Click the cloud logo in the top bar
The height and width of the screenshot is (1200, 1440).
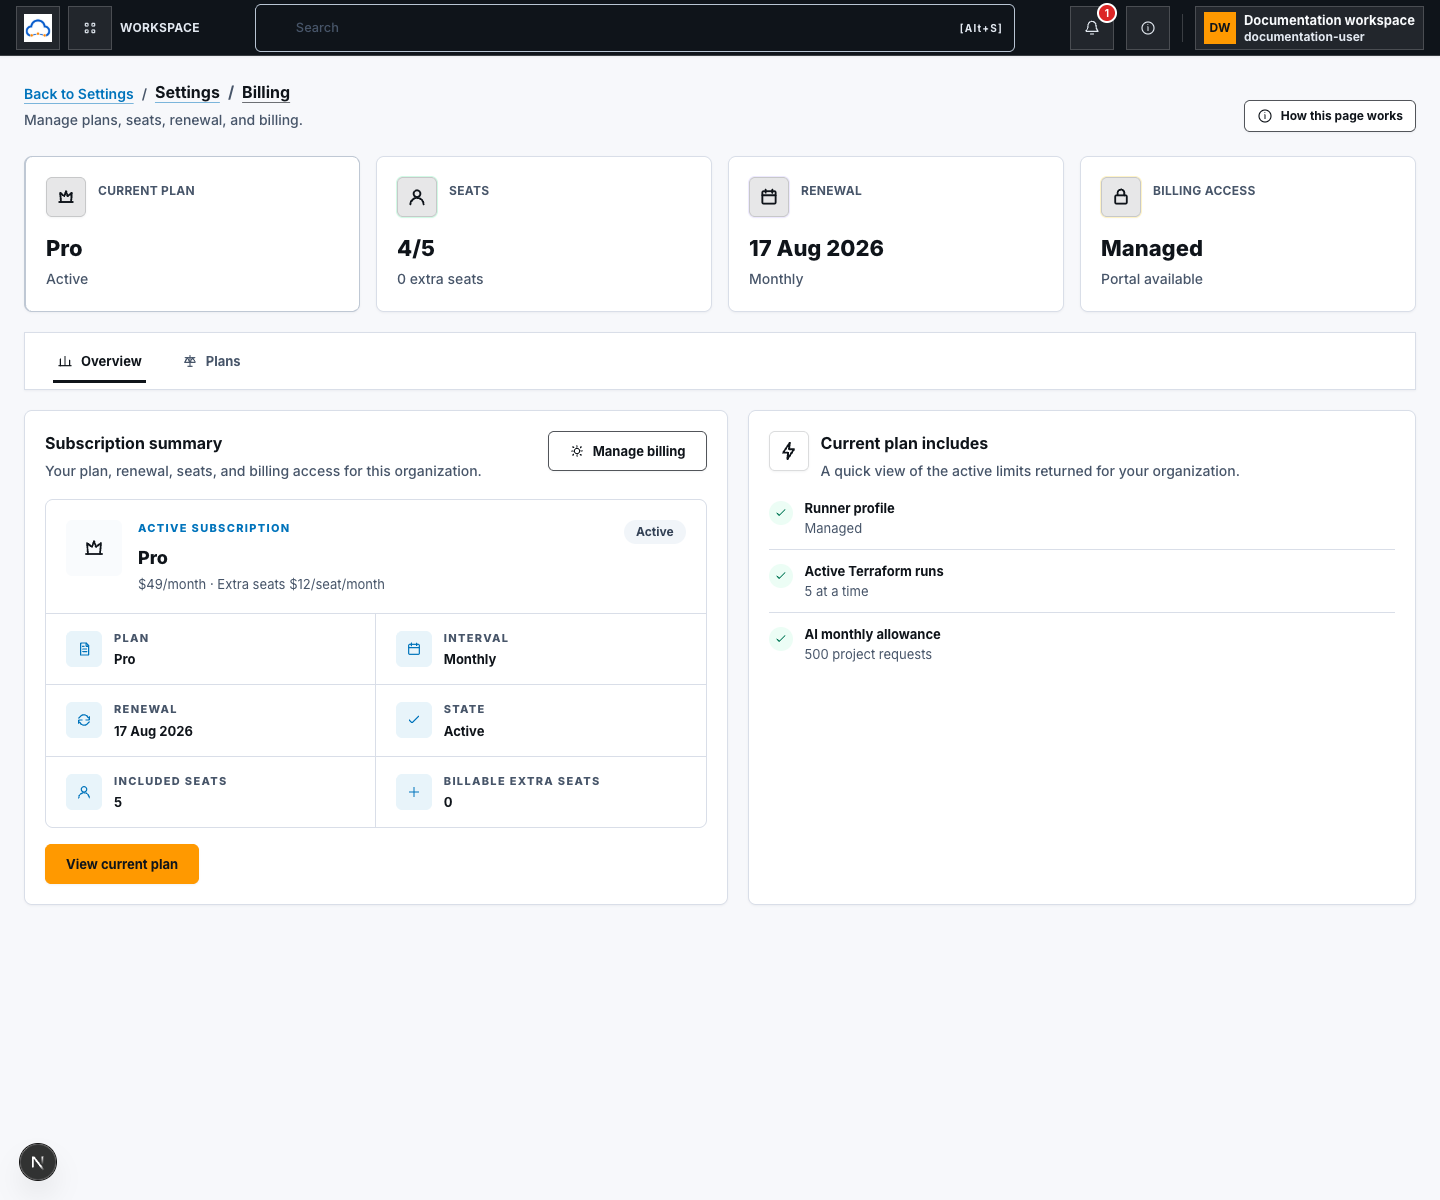[x=38, y=28]
